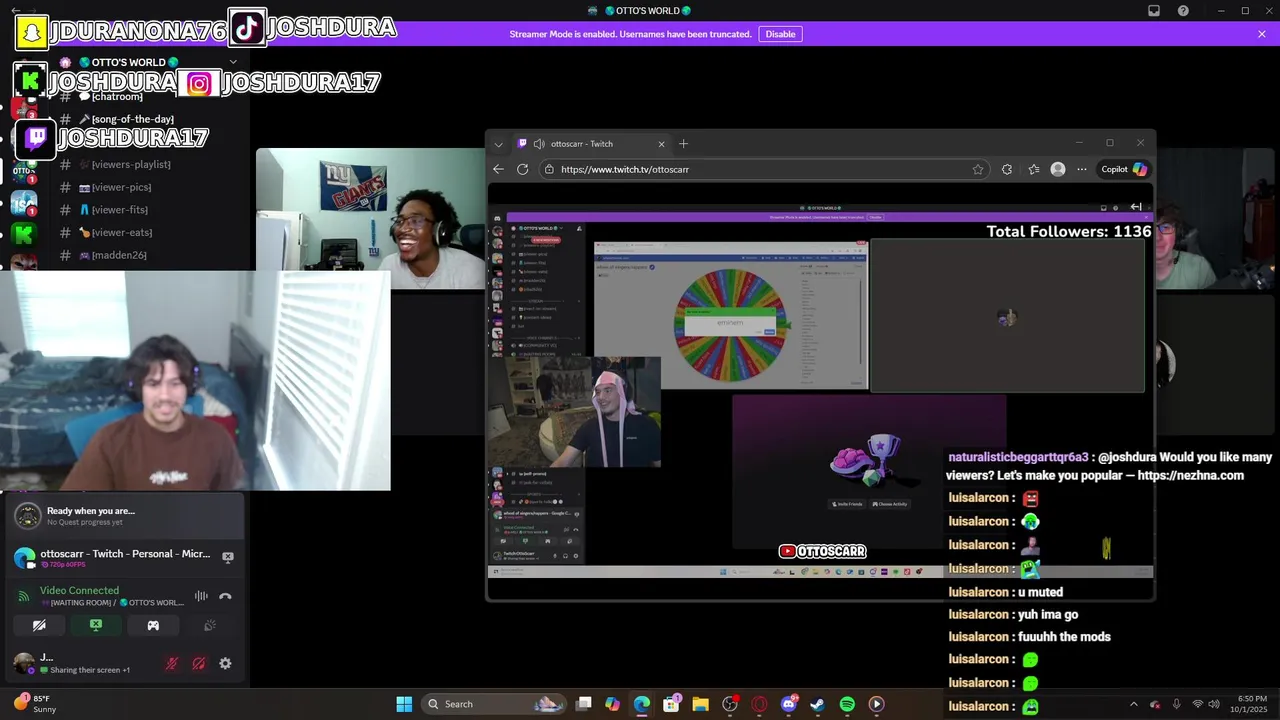This screenshot has width=1280, height=720.
Task: Open the [viewer-fits] channel
Action: [120, 210]
